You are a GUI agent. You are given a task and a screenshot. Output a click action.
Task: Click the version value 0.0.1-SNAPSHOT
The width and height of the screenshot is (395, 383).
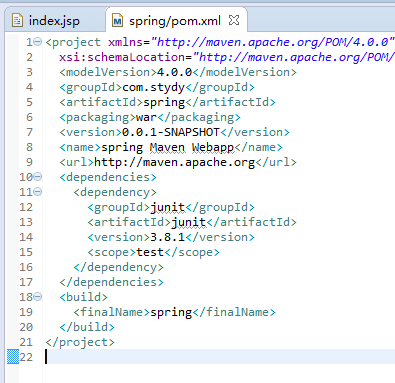pos(171,132)
